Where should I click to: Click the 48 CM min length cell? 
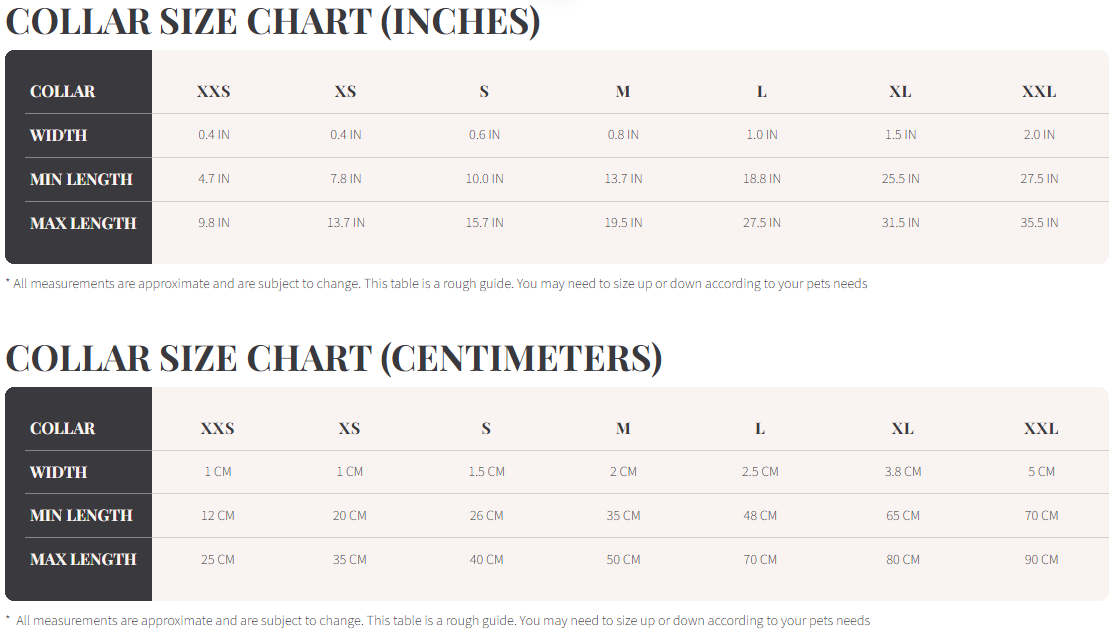[760, 516]
